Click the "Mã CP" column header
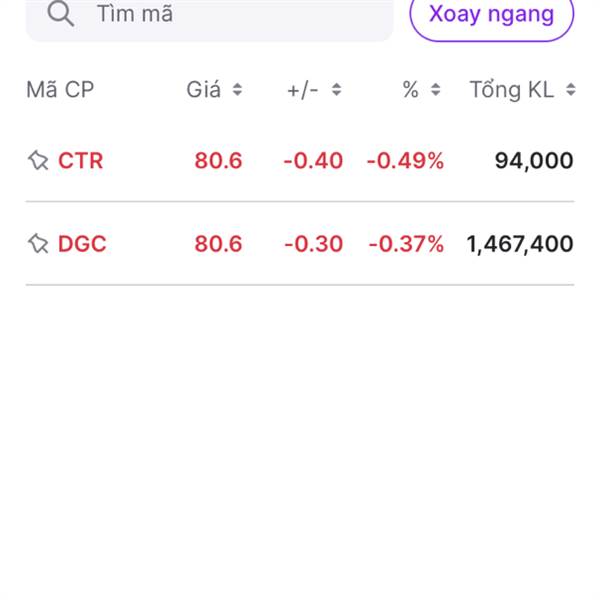 click(x=59, y=90)
